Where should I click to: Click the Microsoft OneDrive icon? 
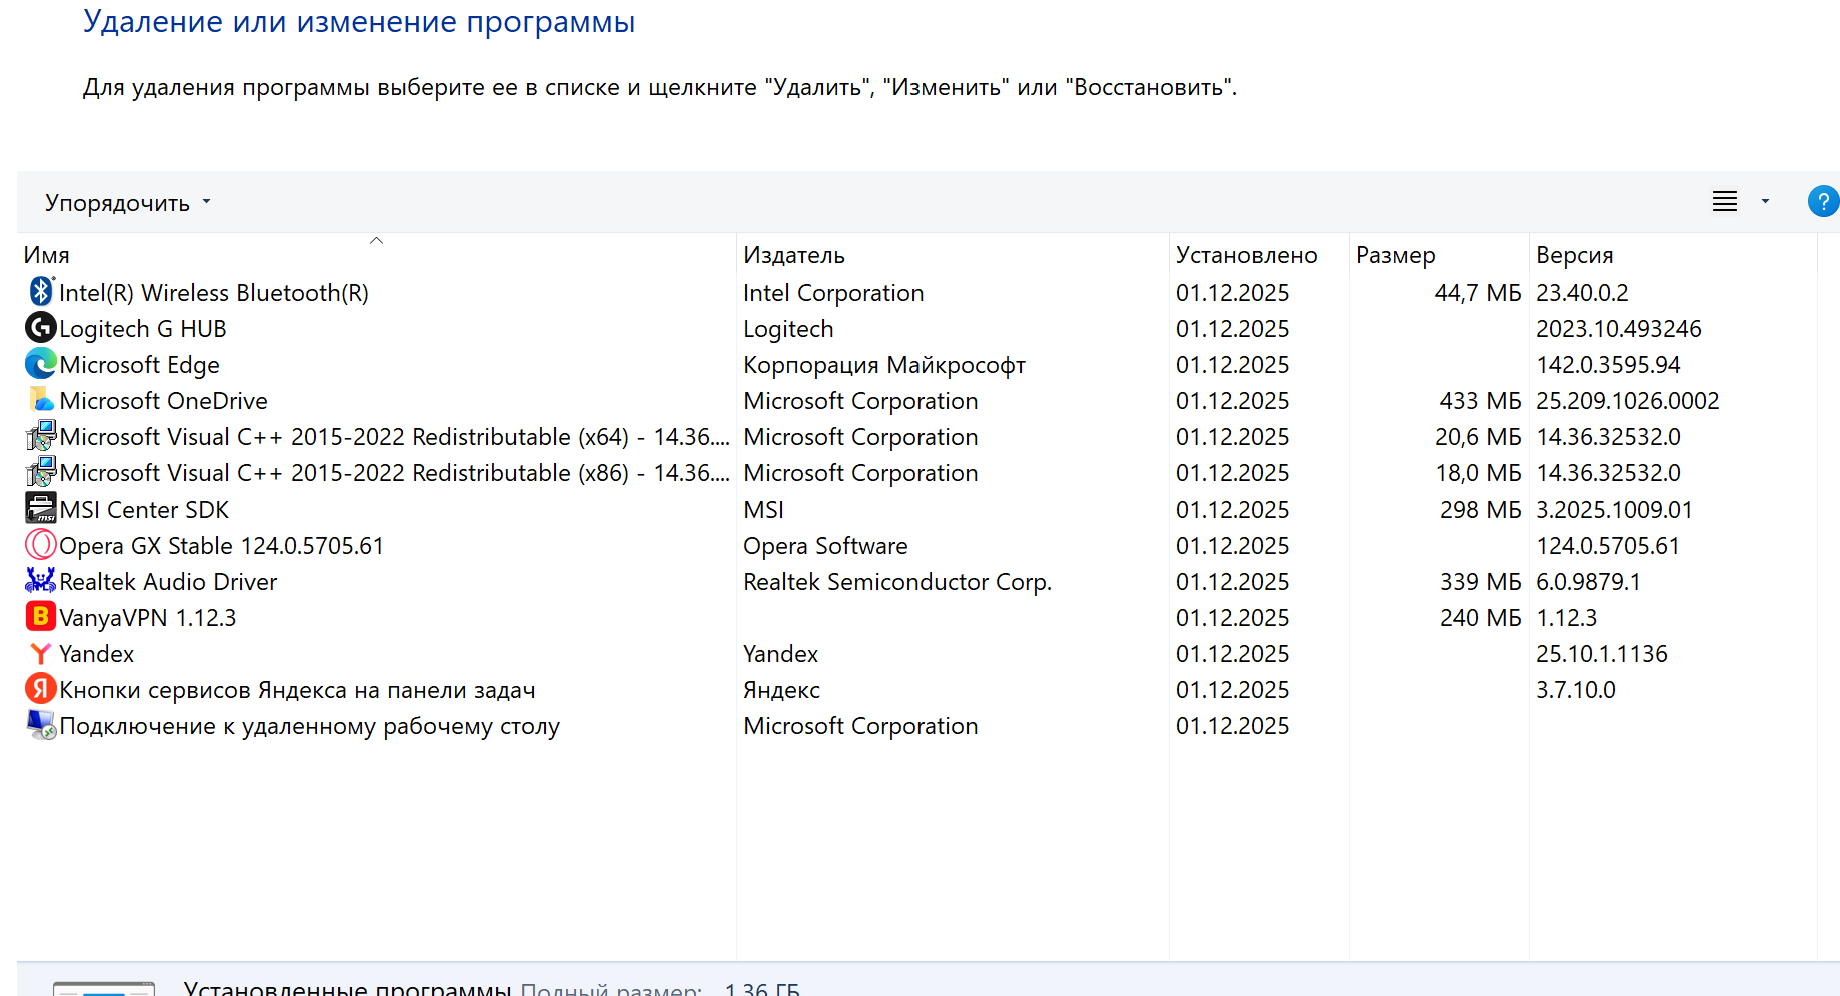tap(40, 400)
